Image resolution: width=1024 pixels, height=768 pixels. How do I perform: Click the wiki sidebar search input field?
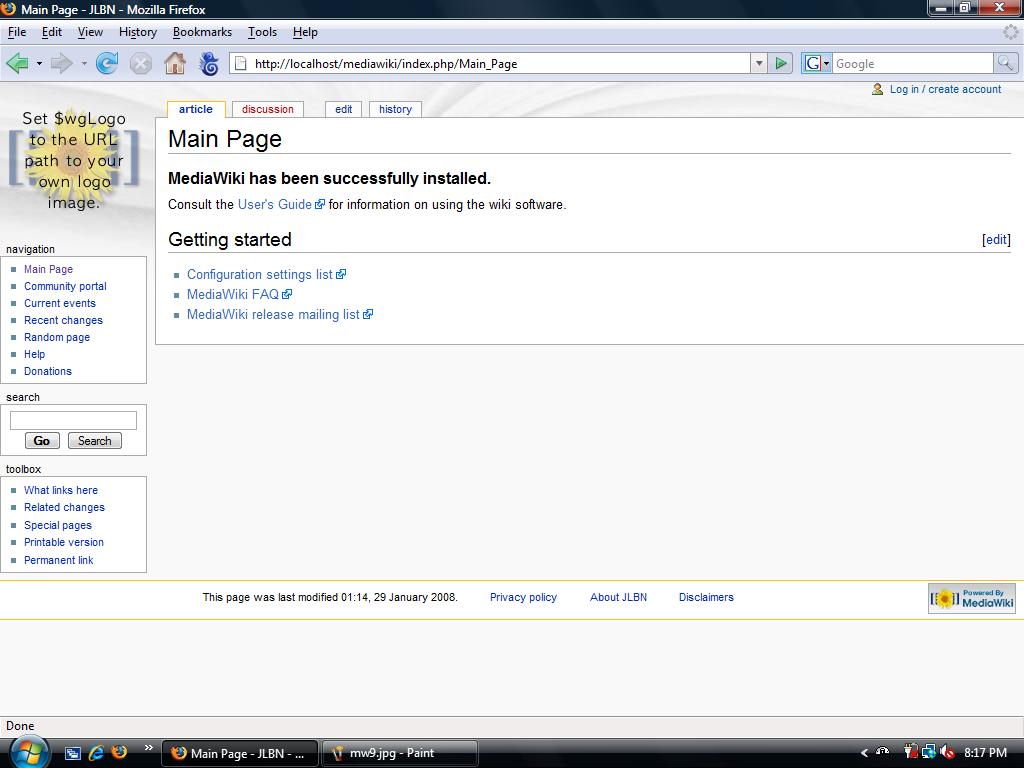pos(73,421)
